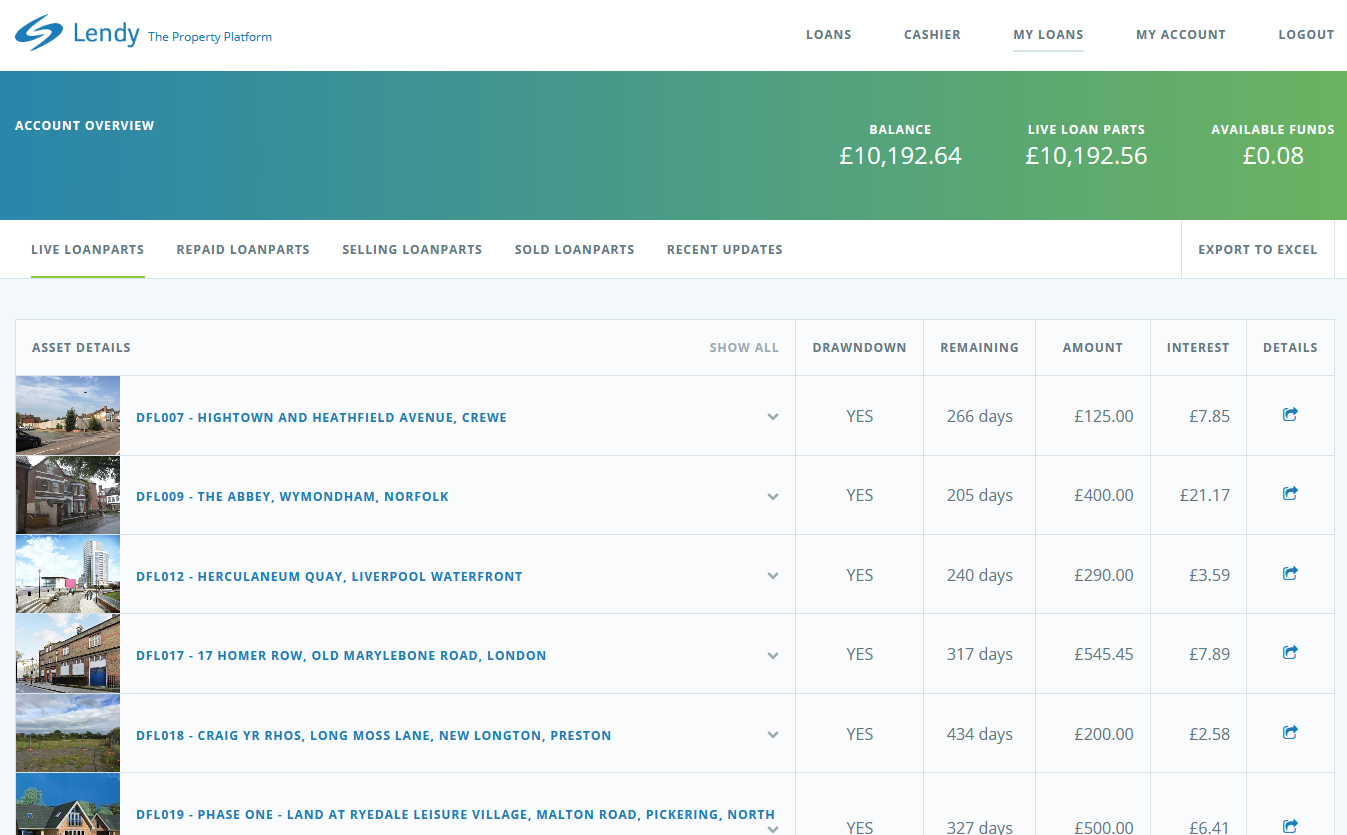Expand the DFL017 Homer Row chevron
Viewport: 1347px width, 835px height.
click(x=773, y=655)
